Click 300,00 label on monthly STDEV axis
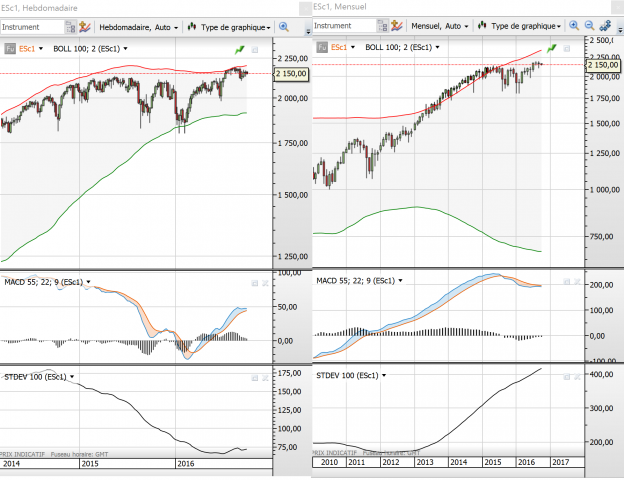This screenshot has width=624, height=480. pos(601,408)
